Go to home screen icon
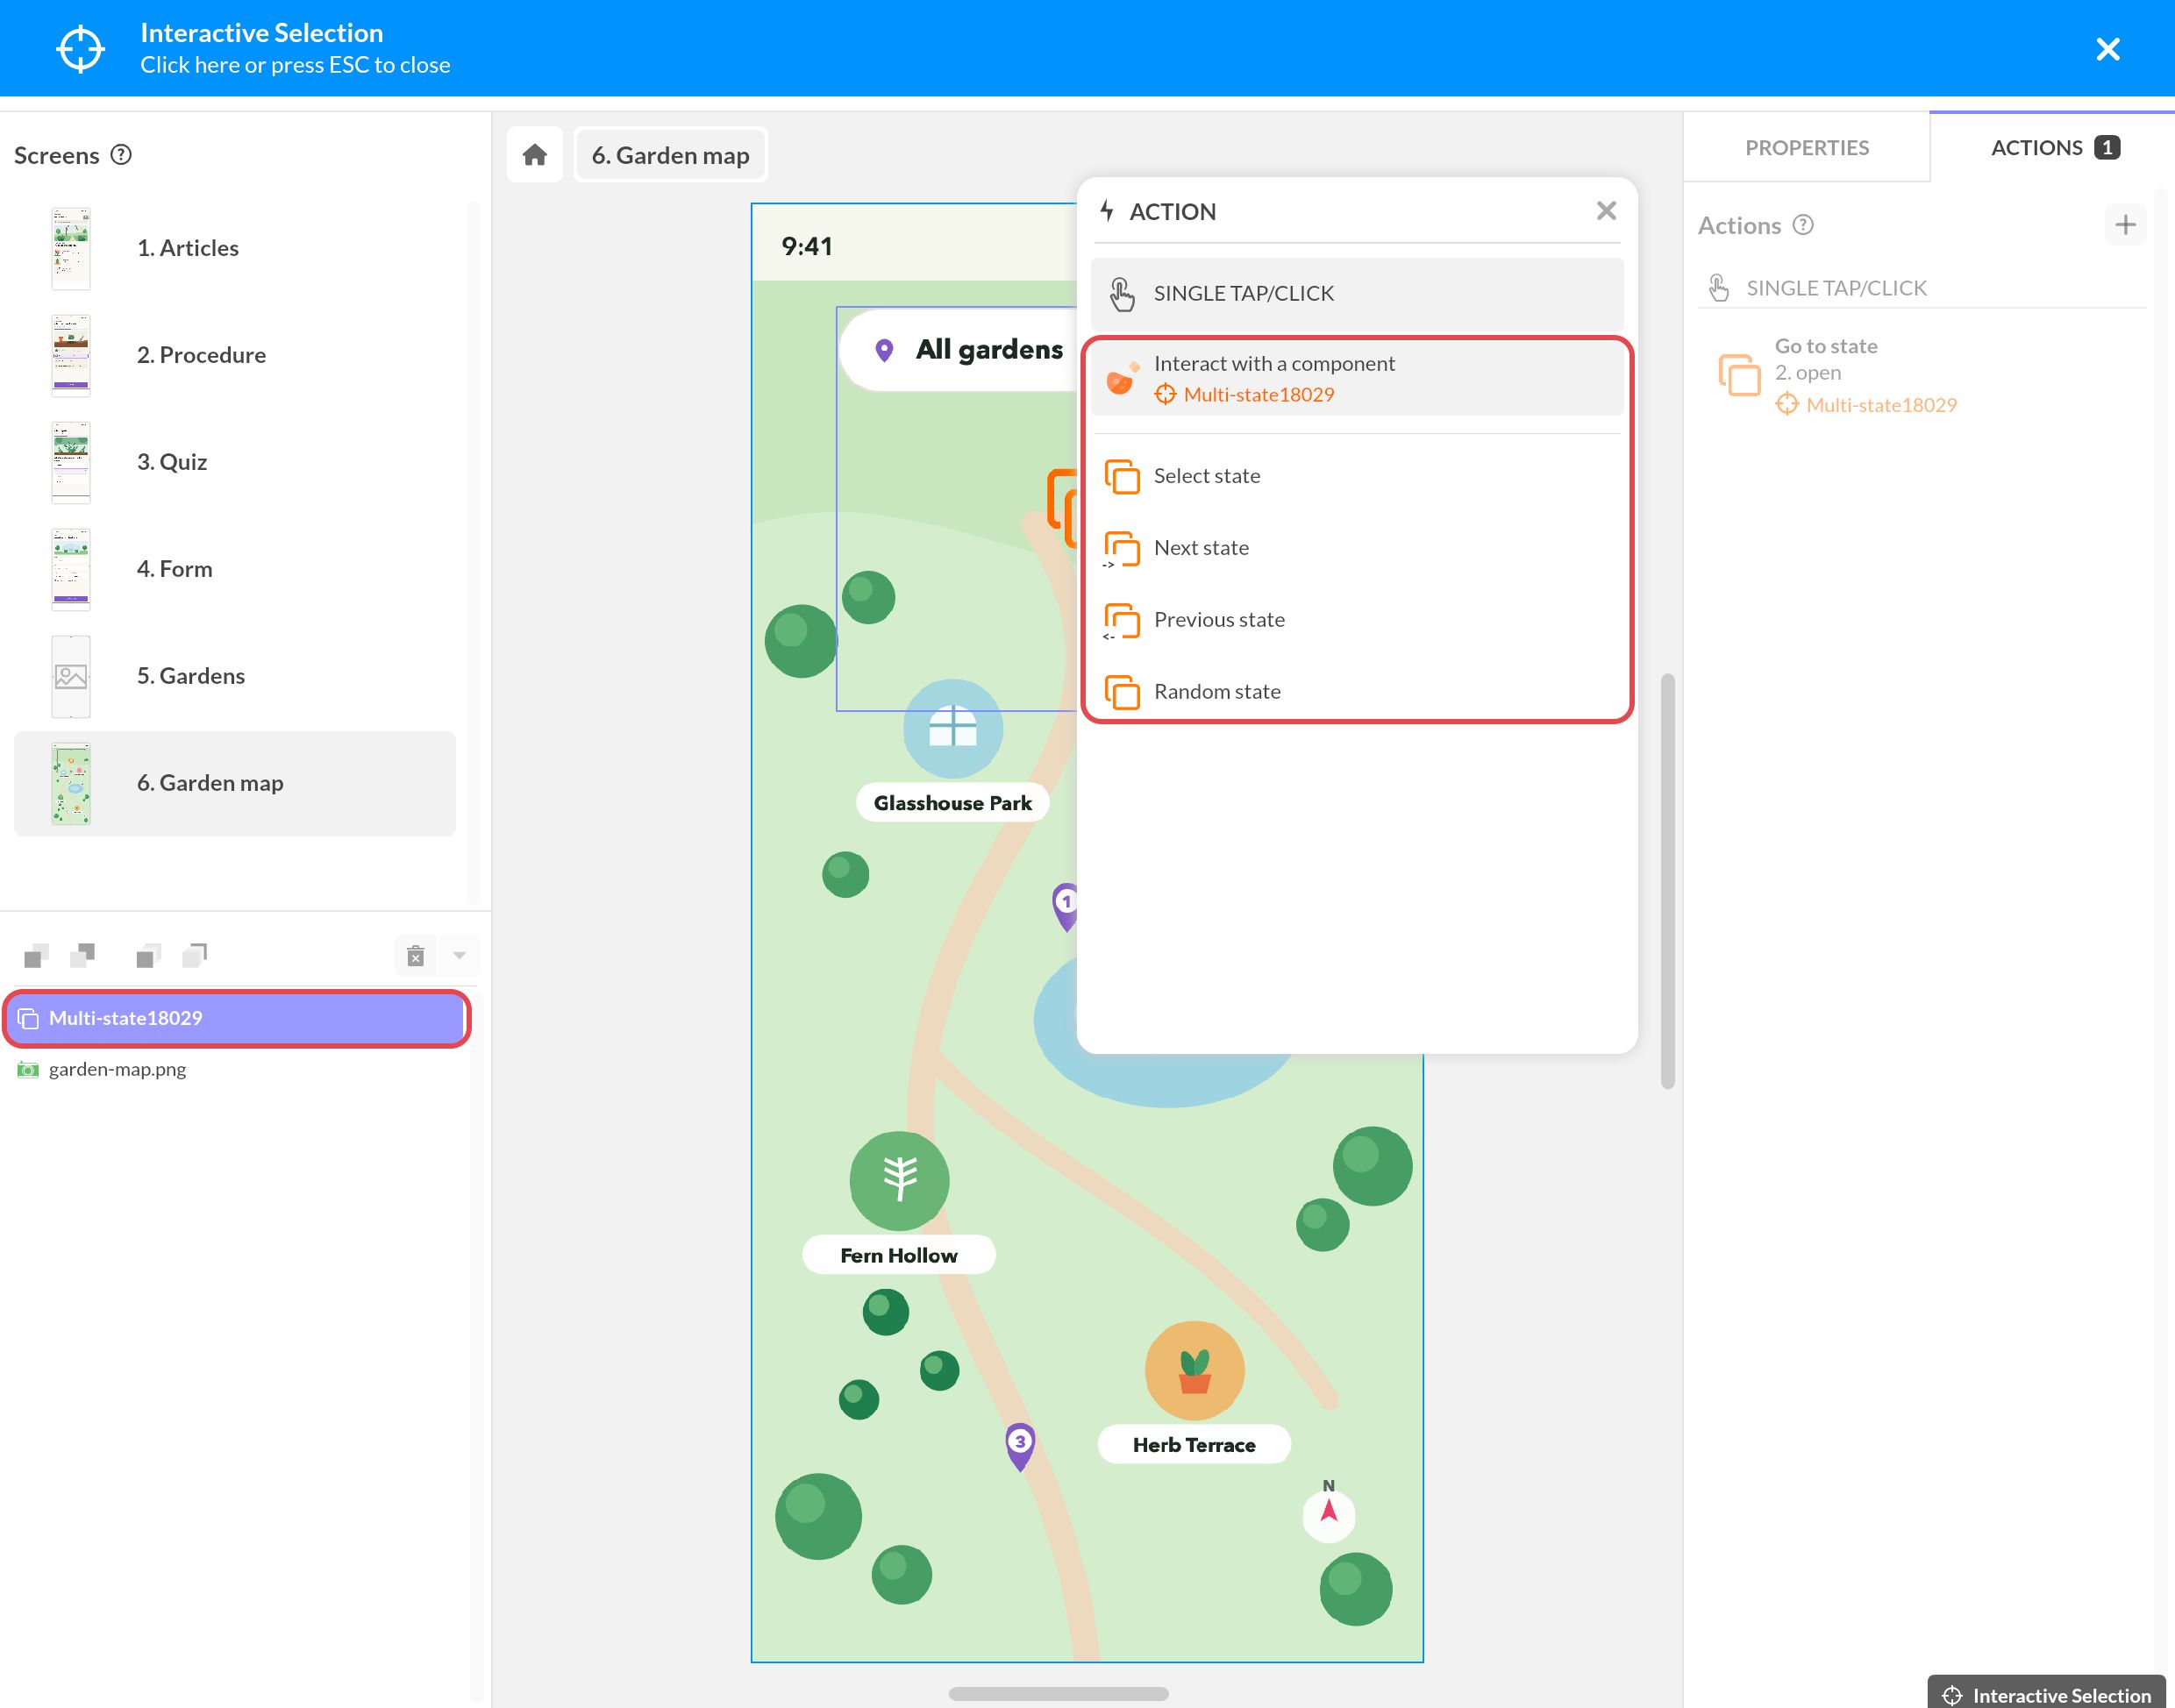Screen dimensions: 2175x1708 (x=535, y=155)
